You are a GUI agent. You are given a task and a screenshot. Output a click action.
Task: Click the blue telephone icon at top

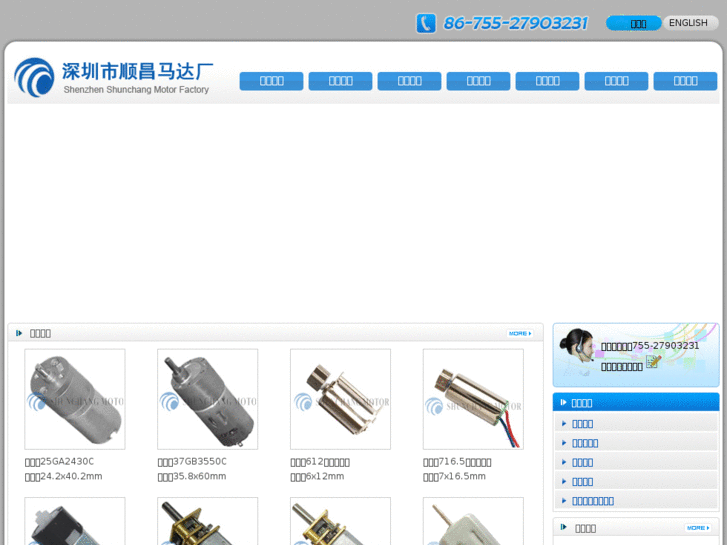(x=426, y=23)
